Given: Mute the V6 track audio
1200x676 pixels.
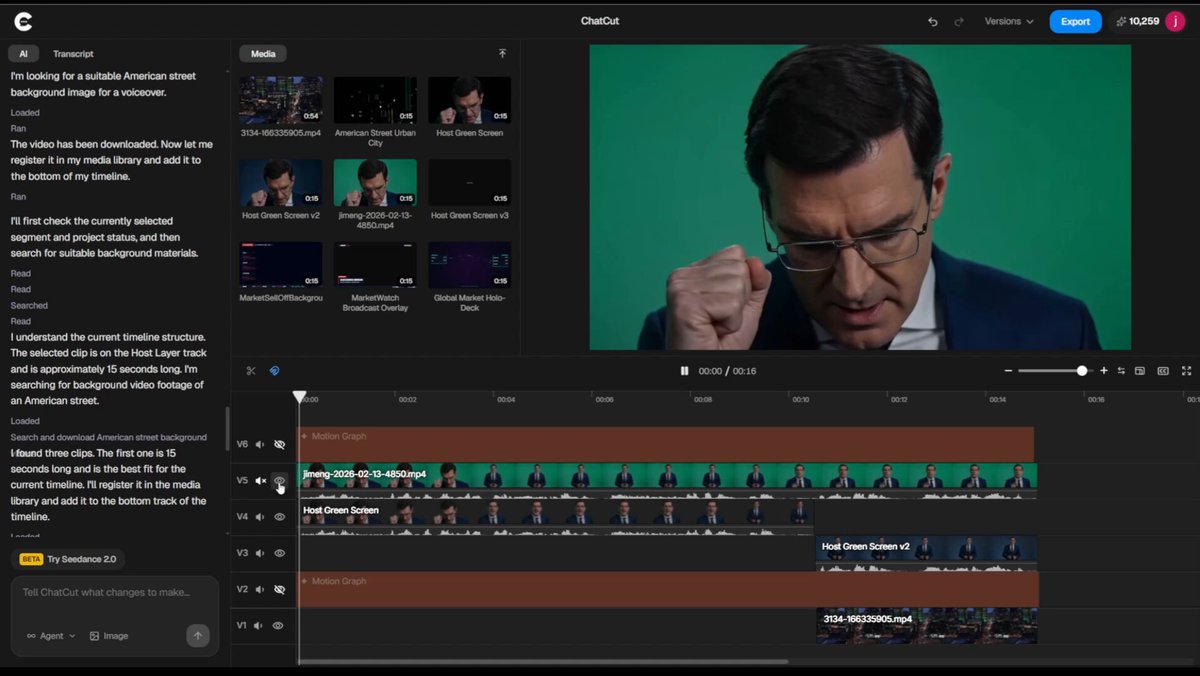Looking at the screenshot, I should point(260,444).
